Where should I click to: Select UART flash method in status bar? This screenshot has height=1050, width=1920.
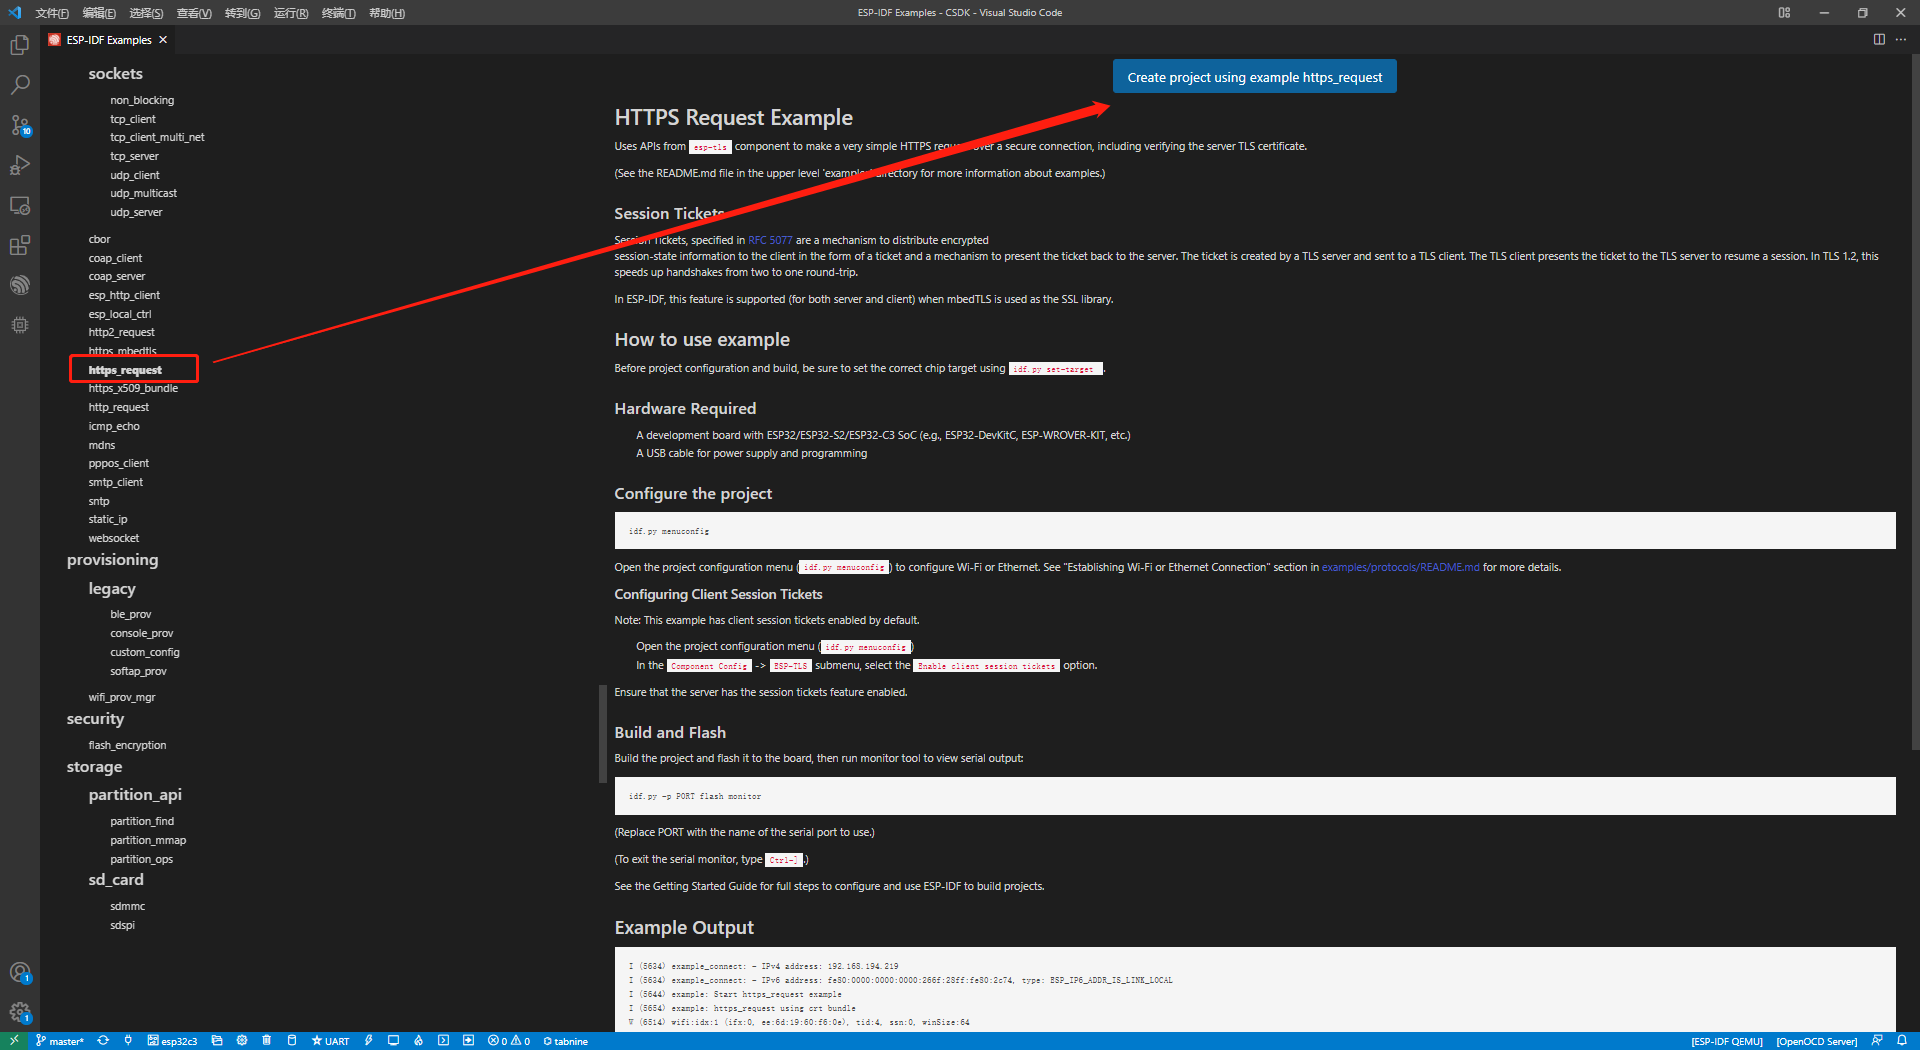click(331, 1041)
